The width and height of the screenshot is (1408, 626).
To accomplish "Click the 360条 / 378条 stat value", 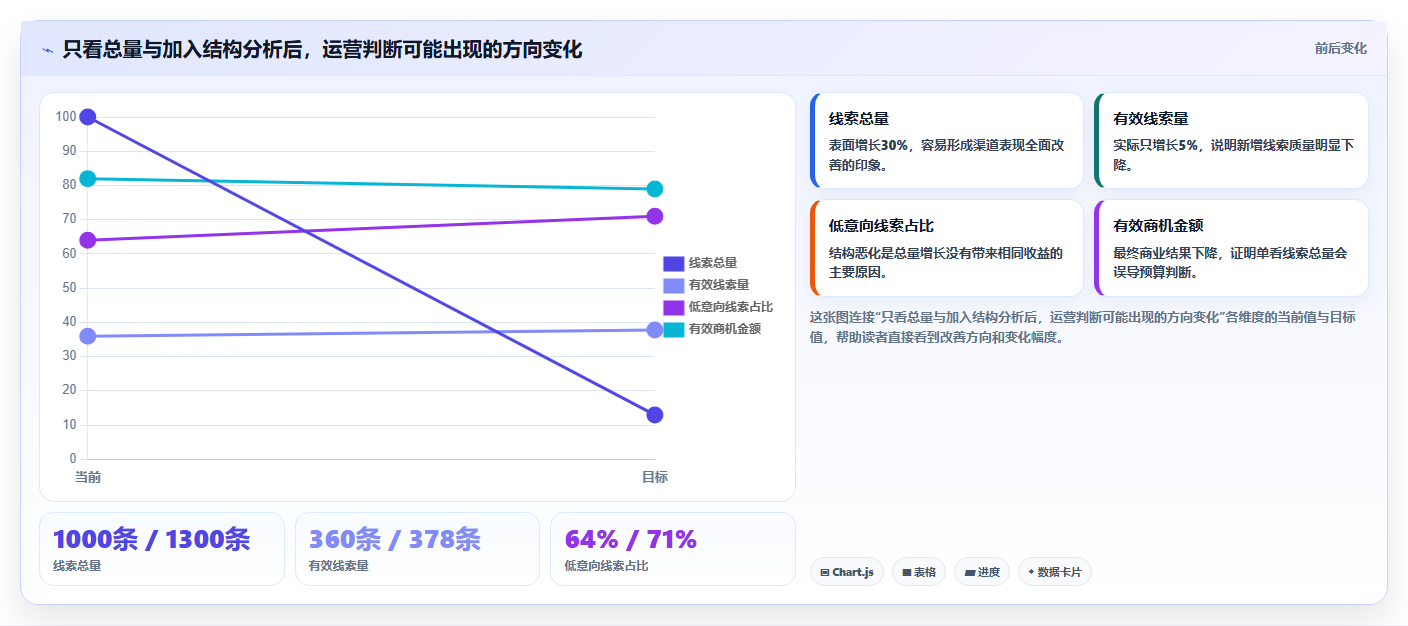I will (x=395, y=539).
